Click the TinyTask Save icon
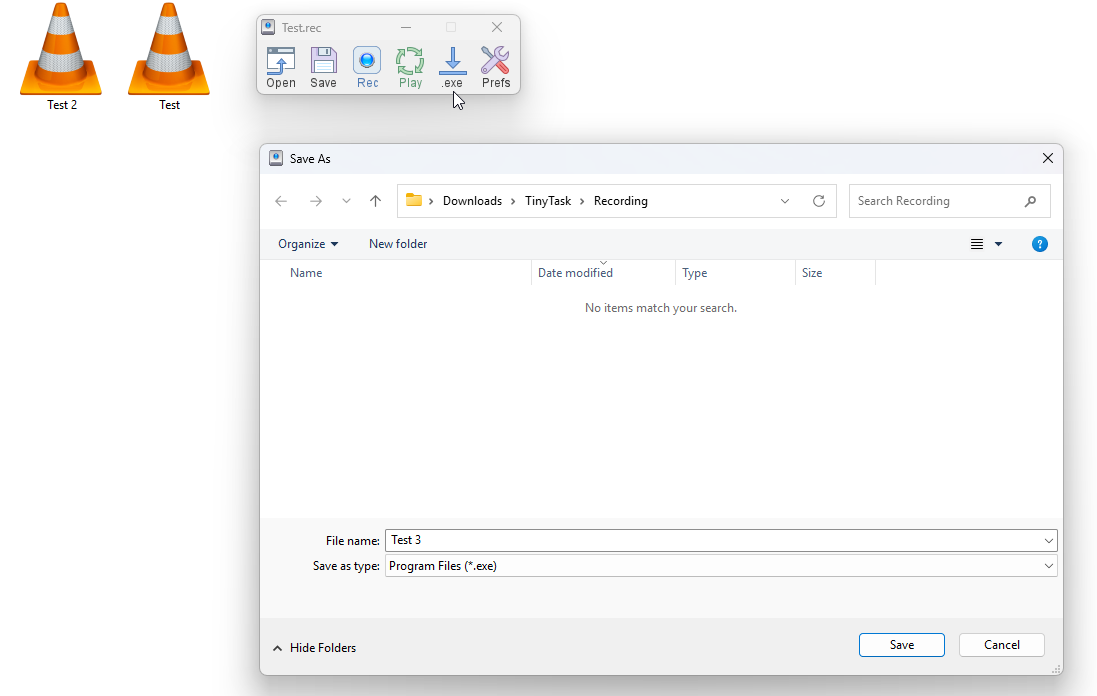Viewport: 1097px width, 696px height. pos(323,68)
